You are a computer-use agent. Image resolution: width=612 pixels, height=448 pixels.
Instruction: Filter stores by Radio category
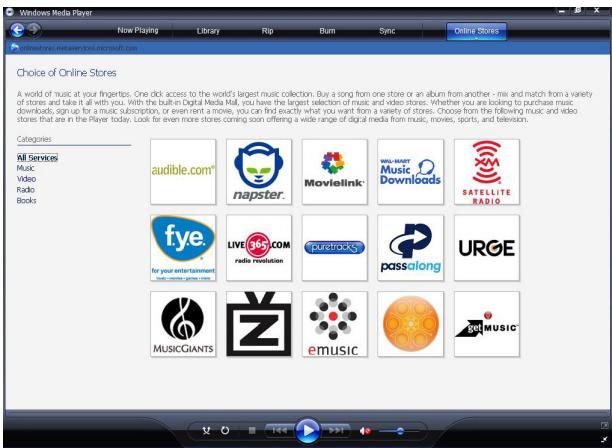[x=25, y=190]
